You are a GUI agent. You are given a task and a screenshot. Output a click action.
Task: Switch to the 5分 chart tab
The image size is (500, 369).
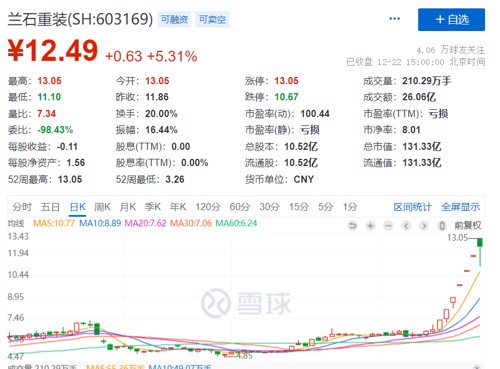(x=326, y=207)
